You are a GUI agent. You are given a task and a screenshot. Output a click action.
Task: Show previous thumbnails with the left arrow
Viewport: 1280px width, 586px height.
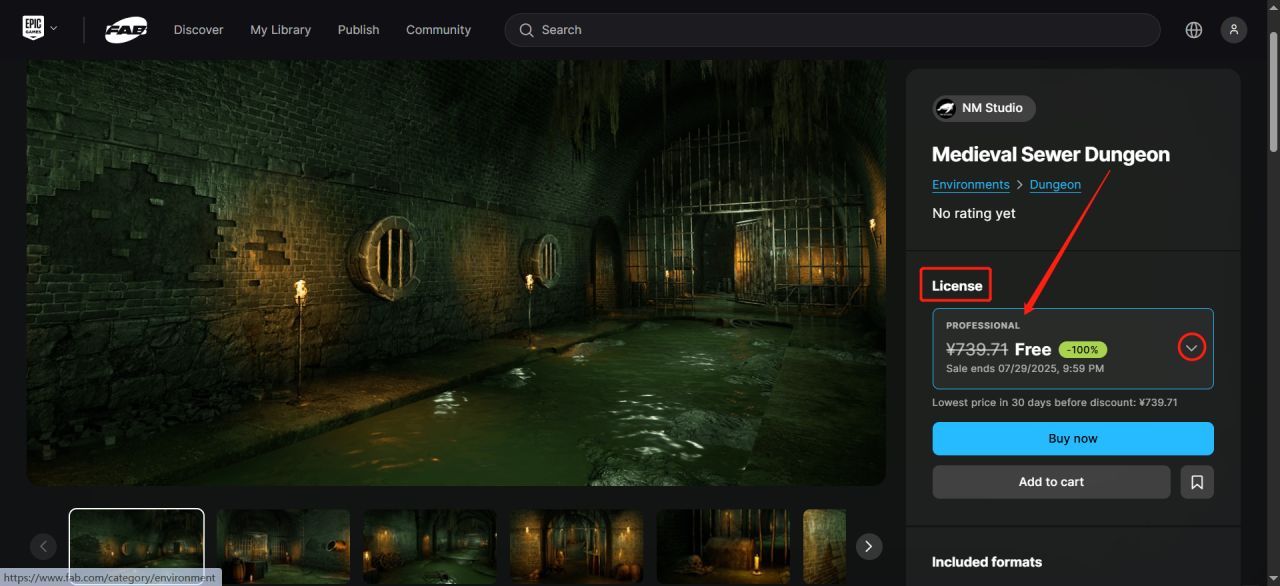[x=43, y=546]
